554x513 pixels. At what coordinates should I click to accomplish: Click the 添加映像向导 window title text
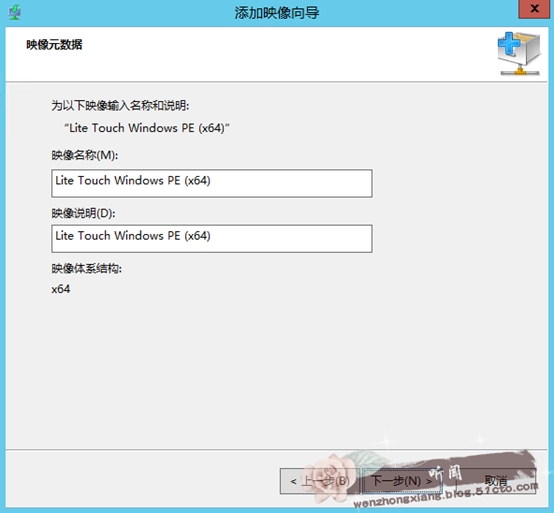[277, 13]
